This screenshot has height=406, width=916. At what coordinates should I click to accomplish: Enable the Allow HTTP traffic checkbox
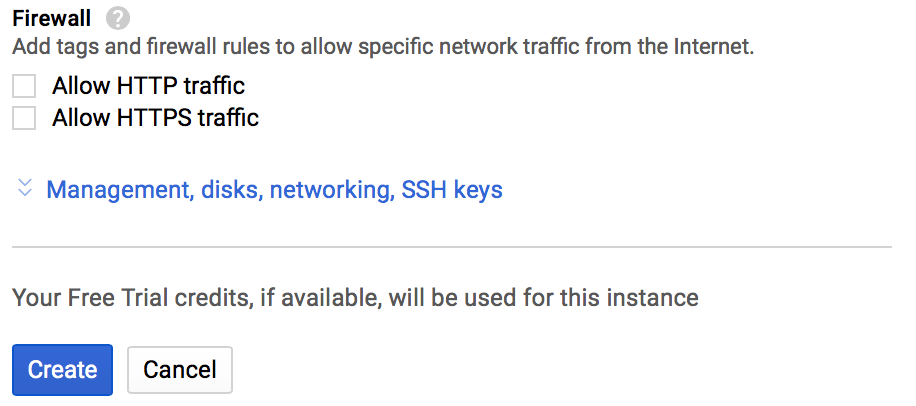[x=24, y=86]
